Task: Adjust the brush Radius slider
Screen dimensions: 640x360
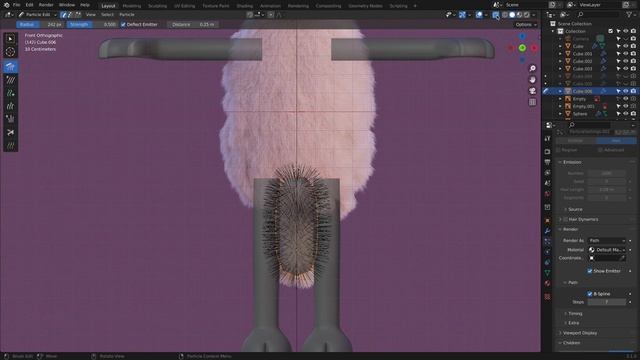Action: pos(40,24)
